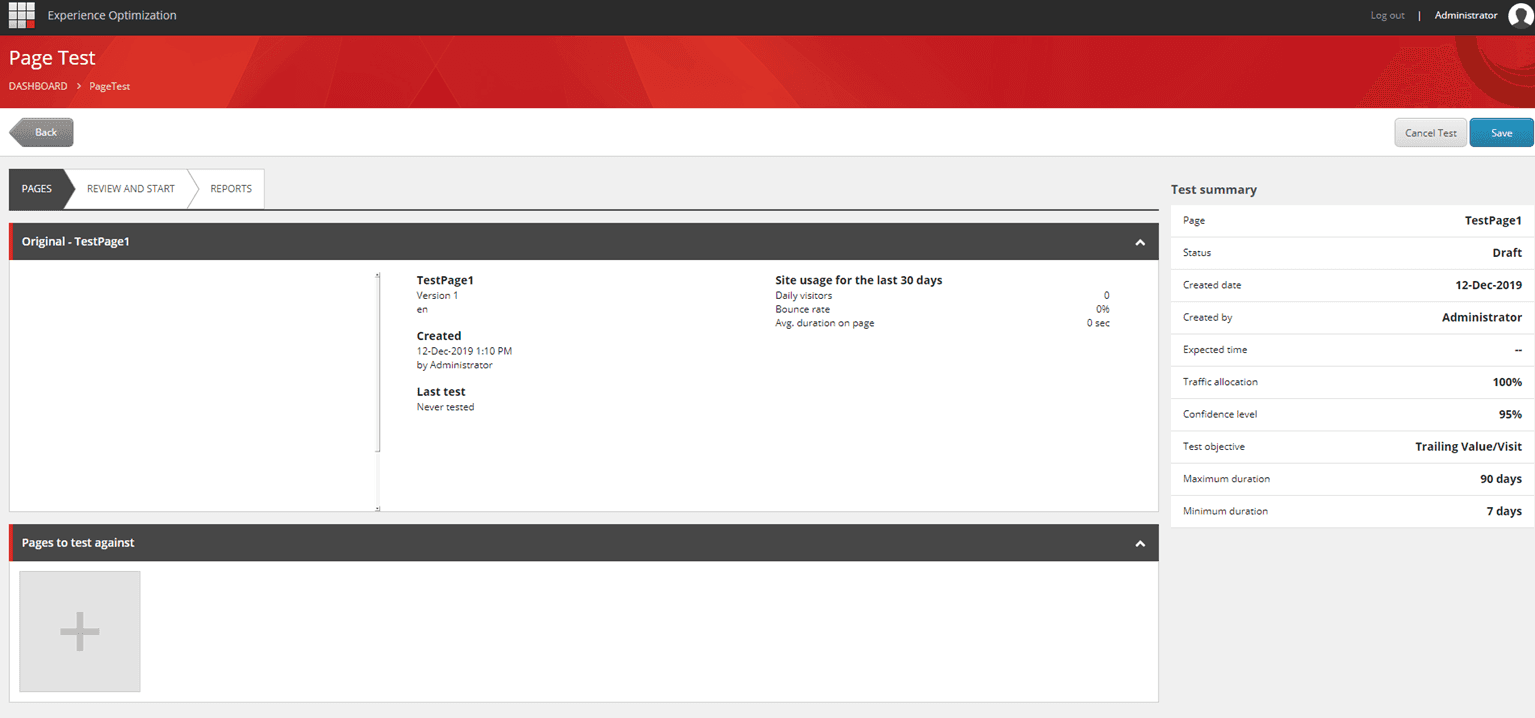
Task: Open the Sitecore launchpad grid icon
Action: (22, 15)
